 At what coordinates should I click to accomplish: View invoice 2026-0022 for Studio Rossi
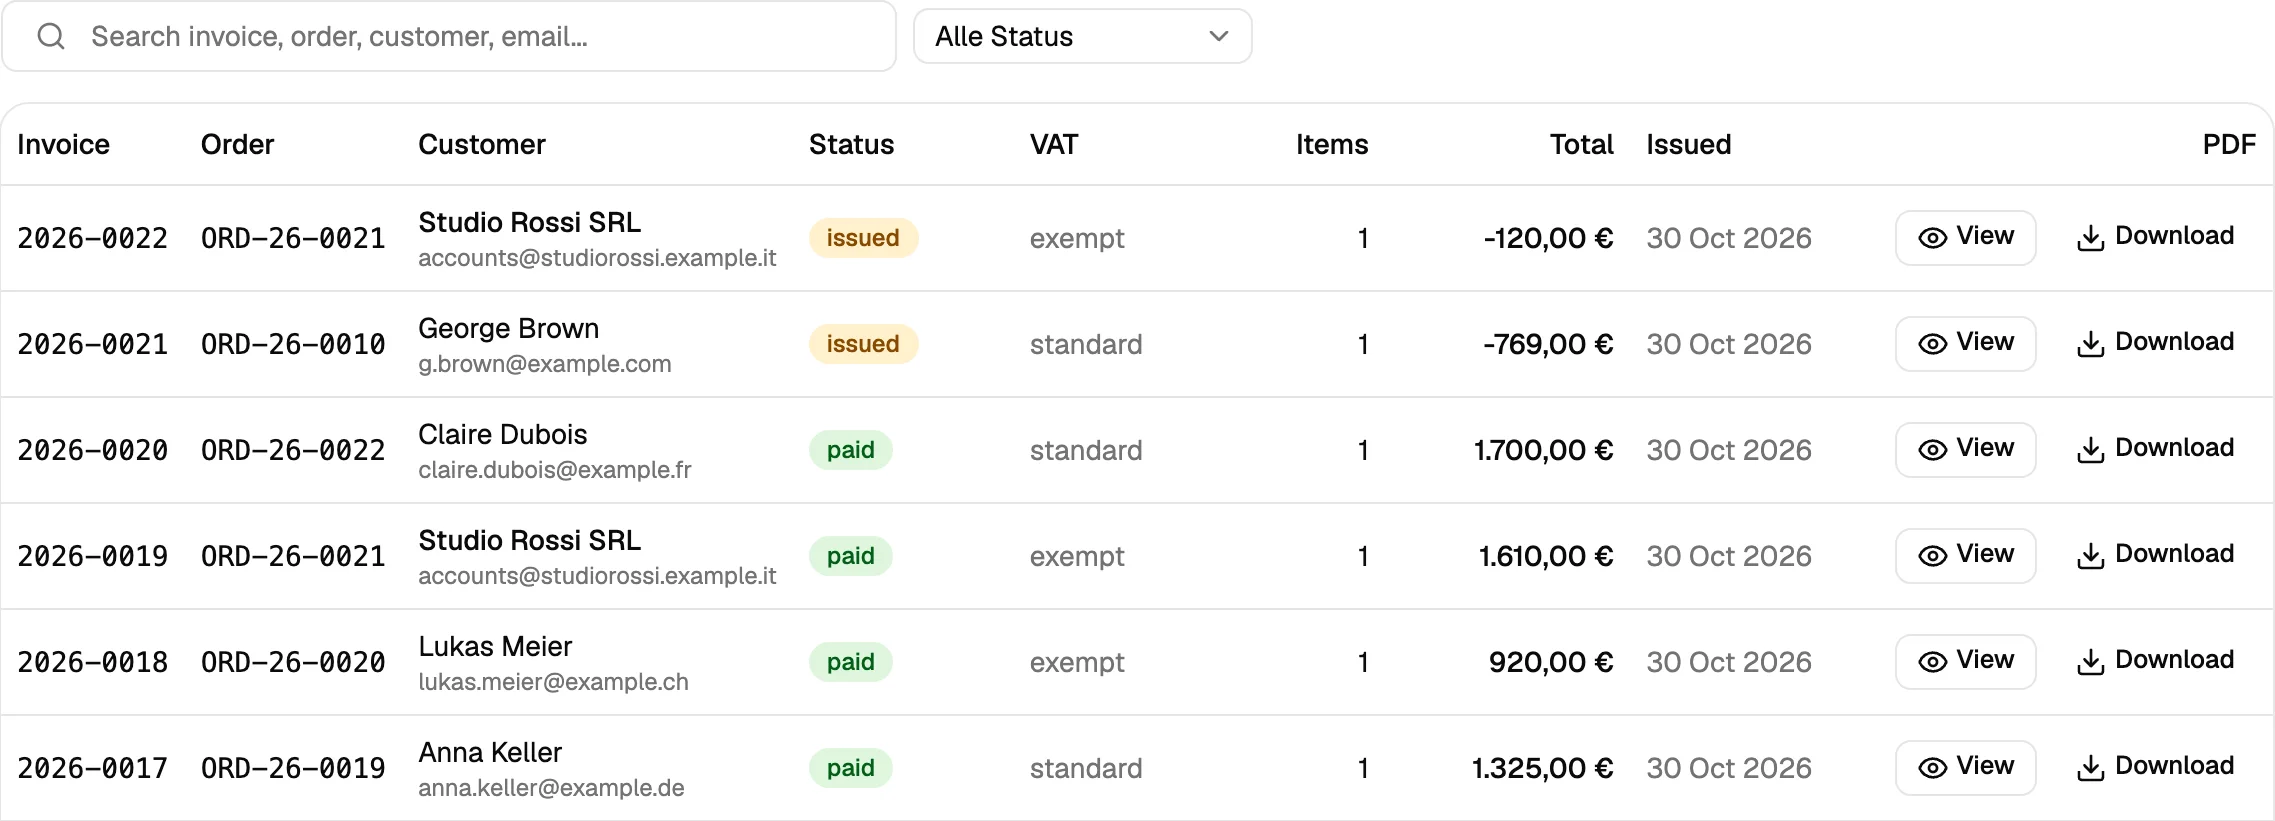tap(1965, 237)
